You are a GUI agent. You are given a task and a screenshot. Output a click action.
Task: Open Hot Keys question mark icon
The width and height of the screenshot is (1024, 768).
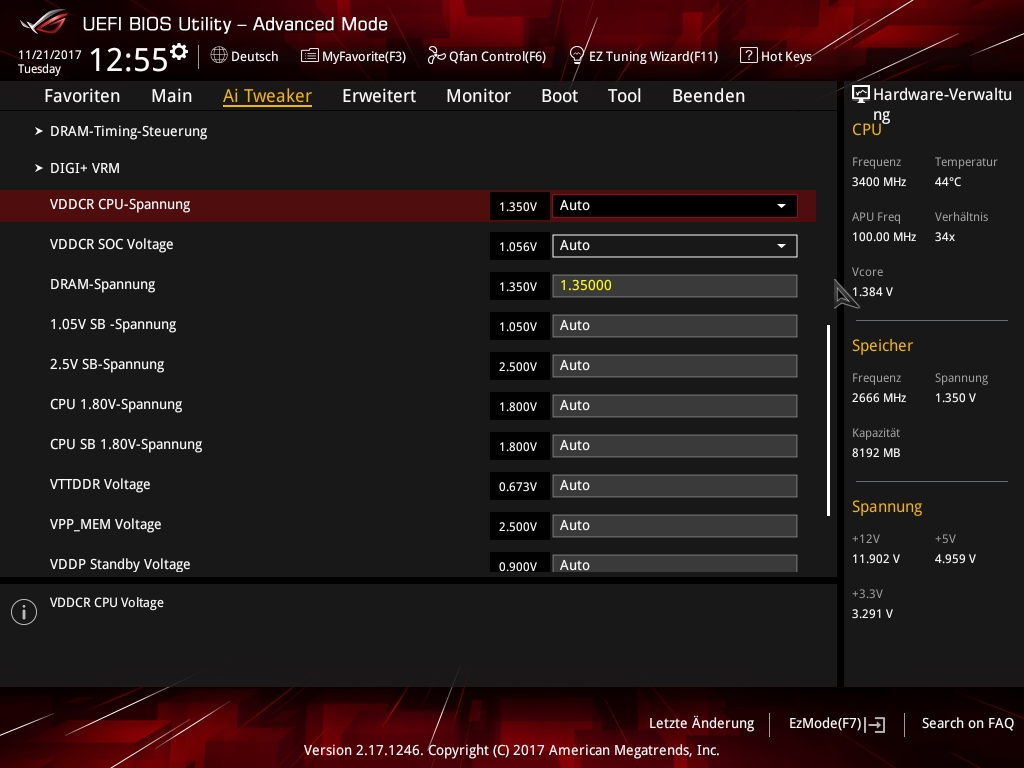[x=748, y=56]
